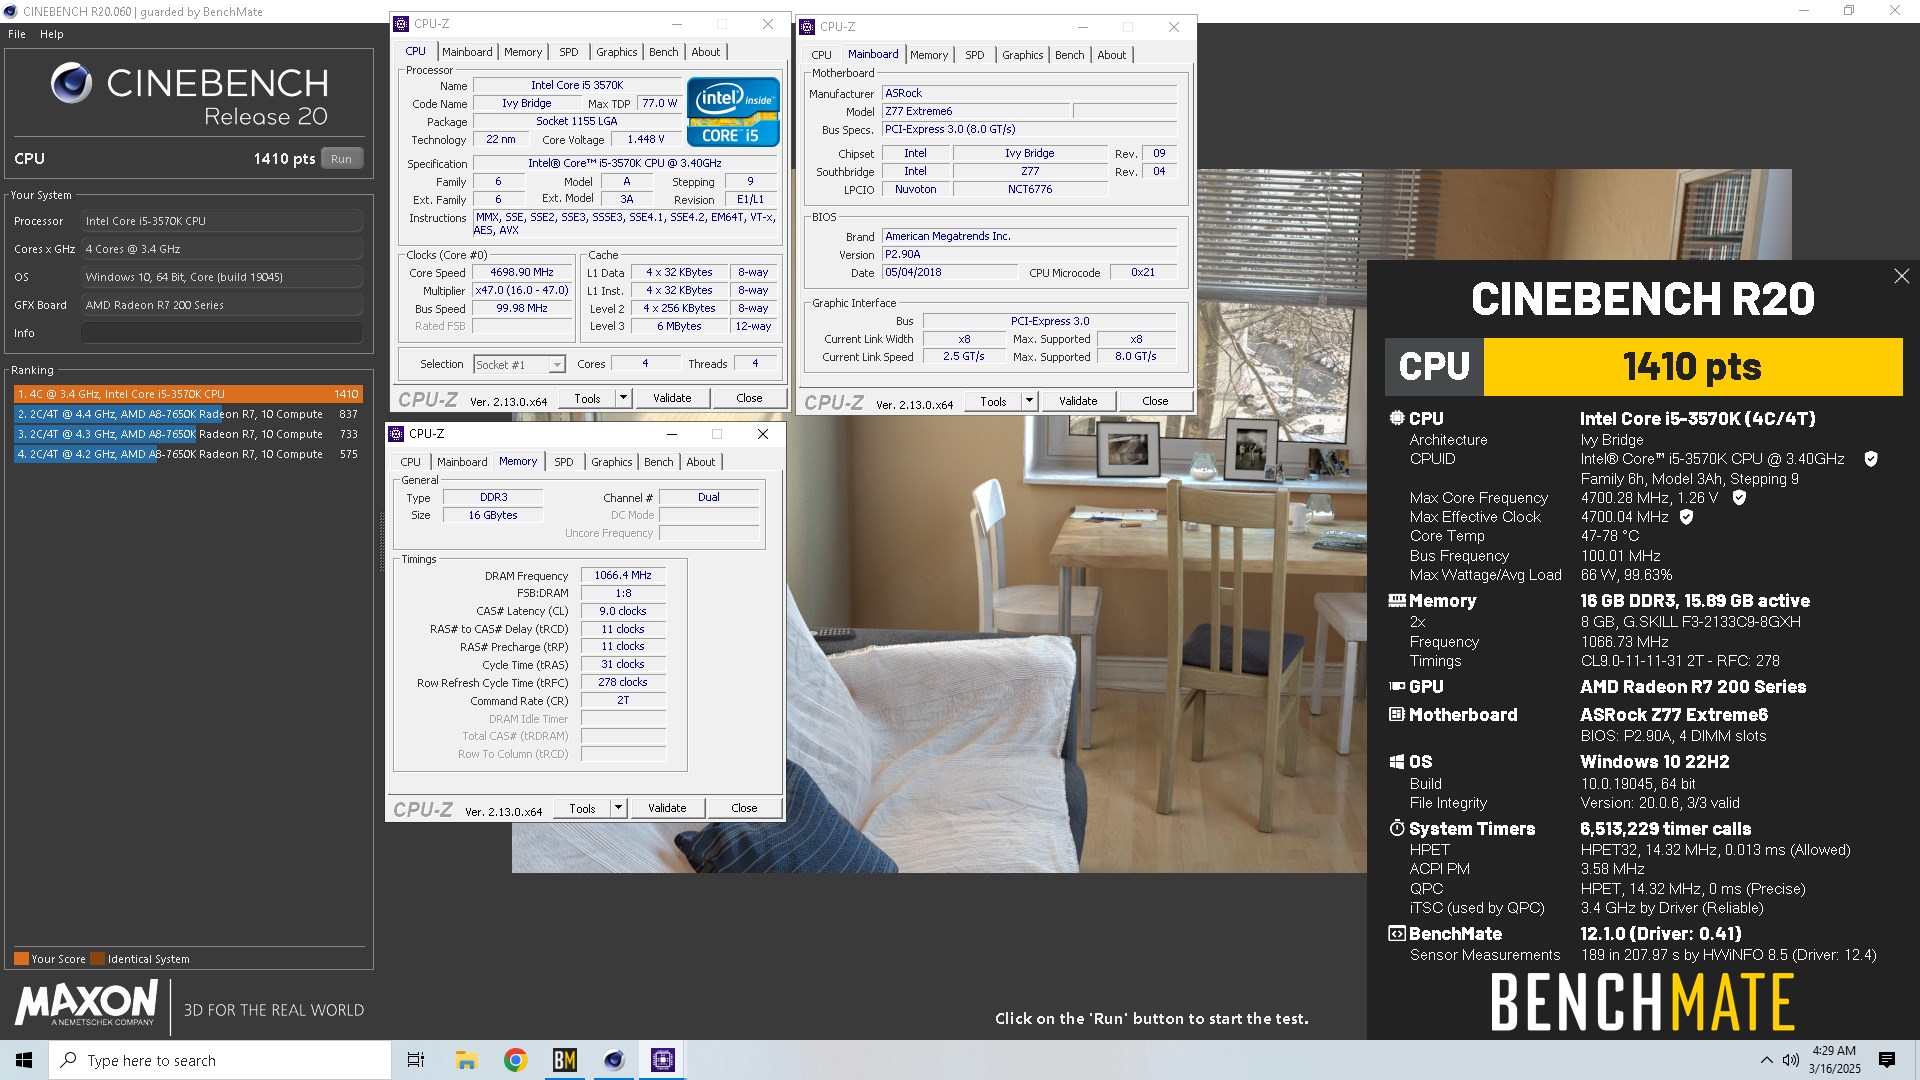
Task: Click Validate in CPU-Z Mainboard window
Action: click(1078, 401)
